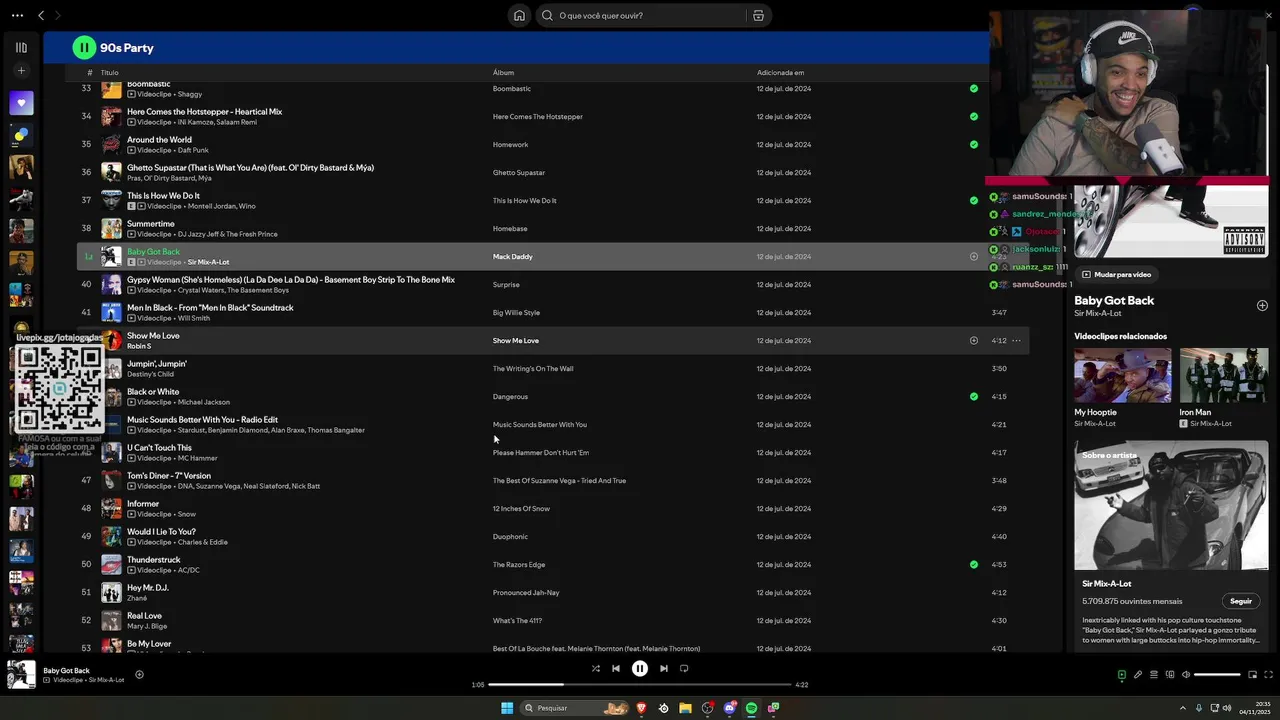Select the Informer track title

tap(143, 504)
